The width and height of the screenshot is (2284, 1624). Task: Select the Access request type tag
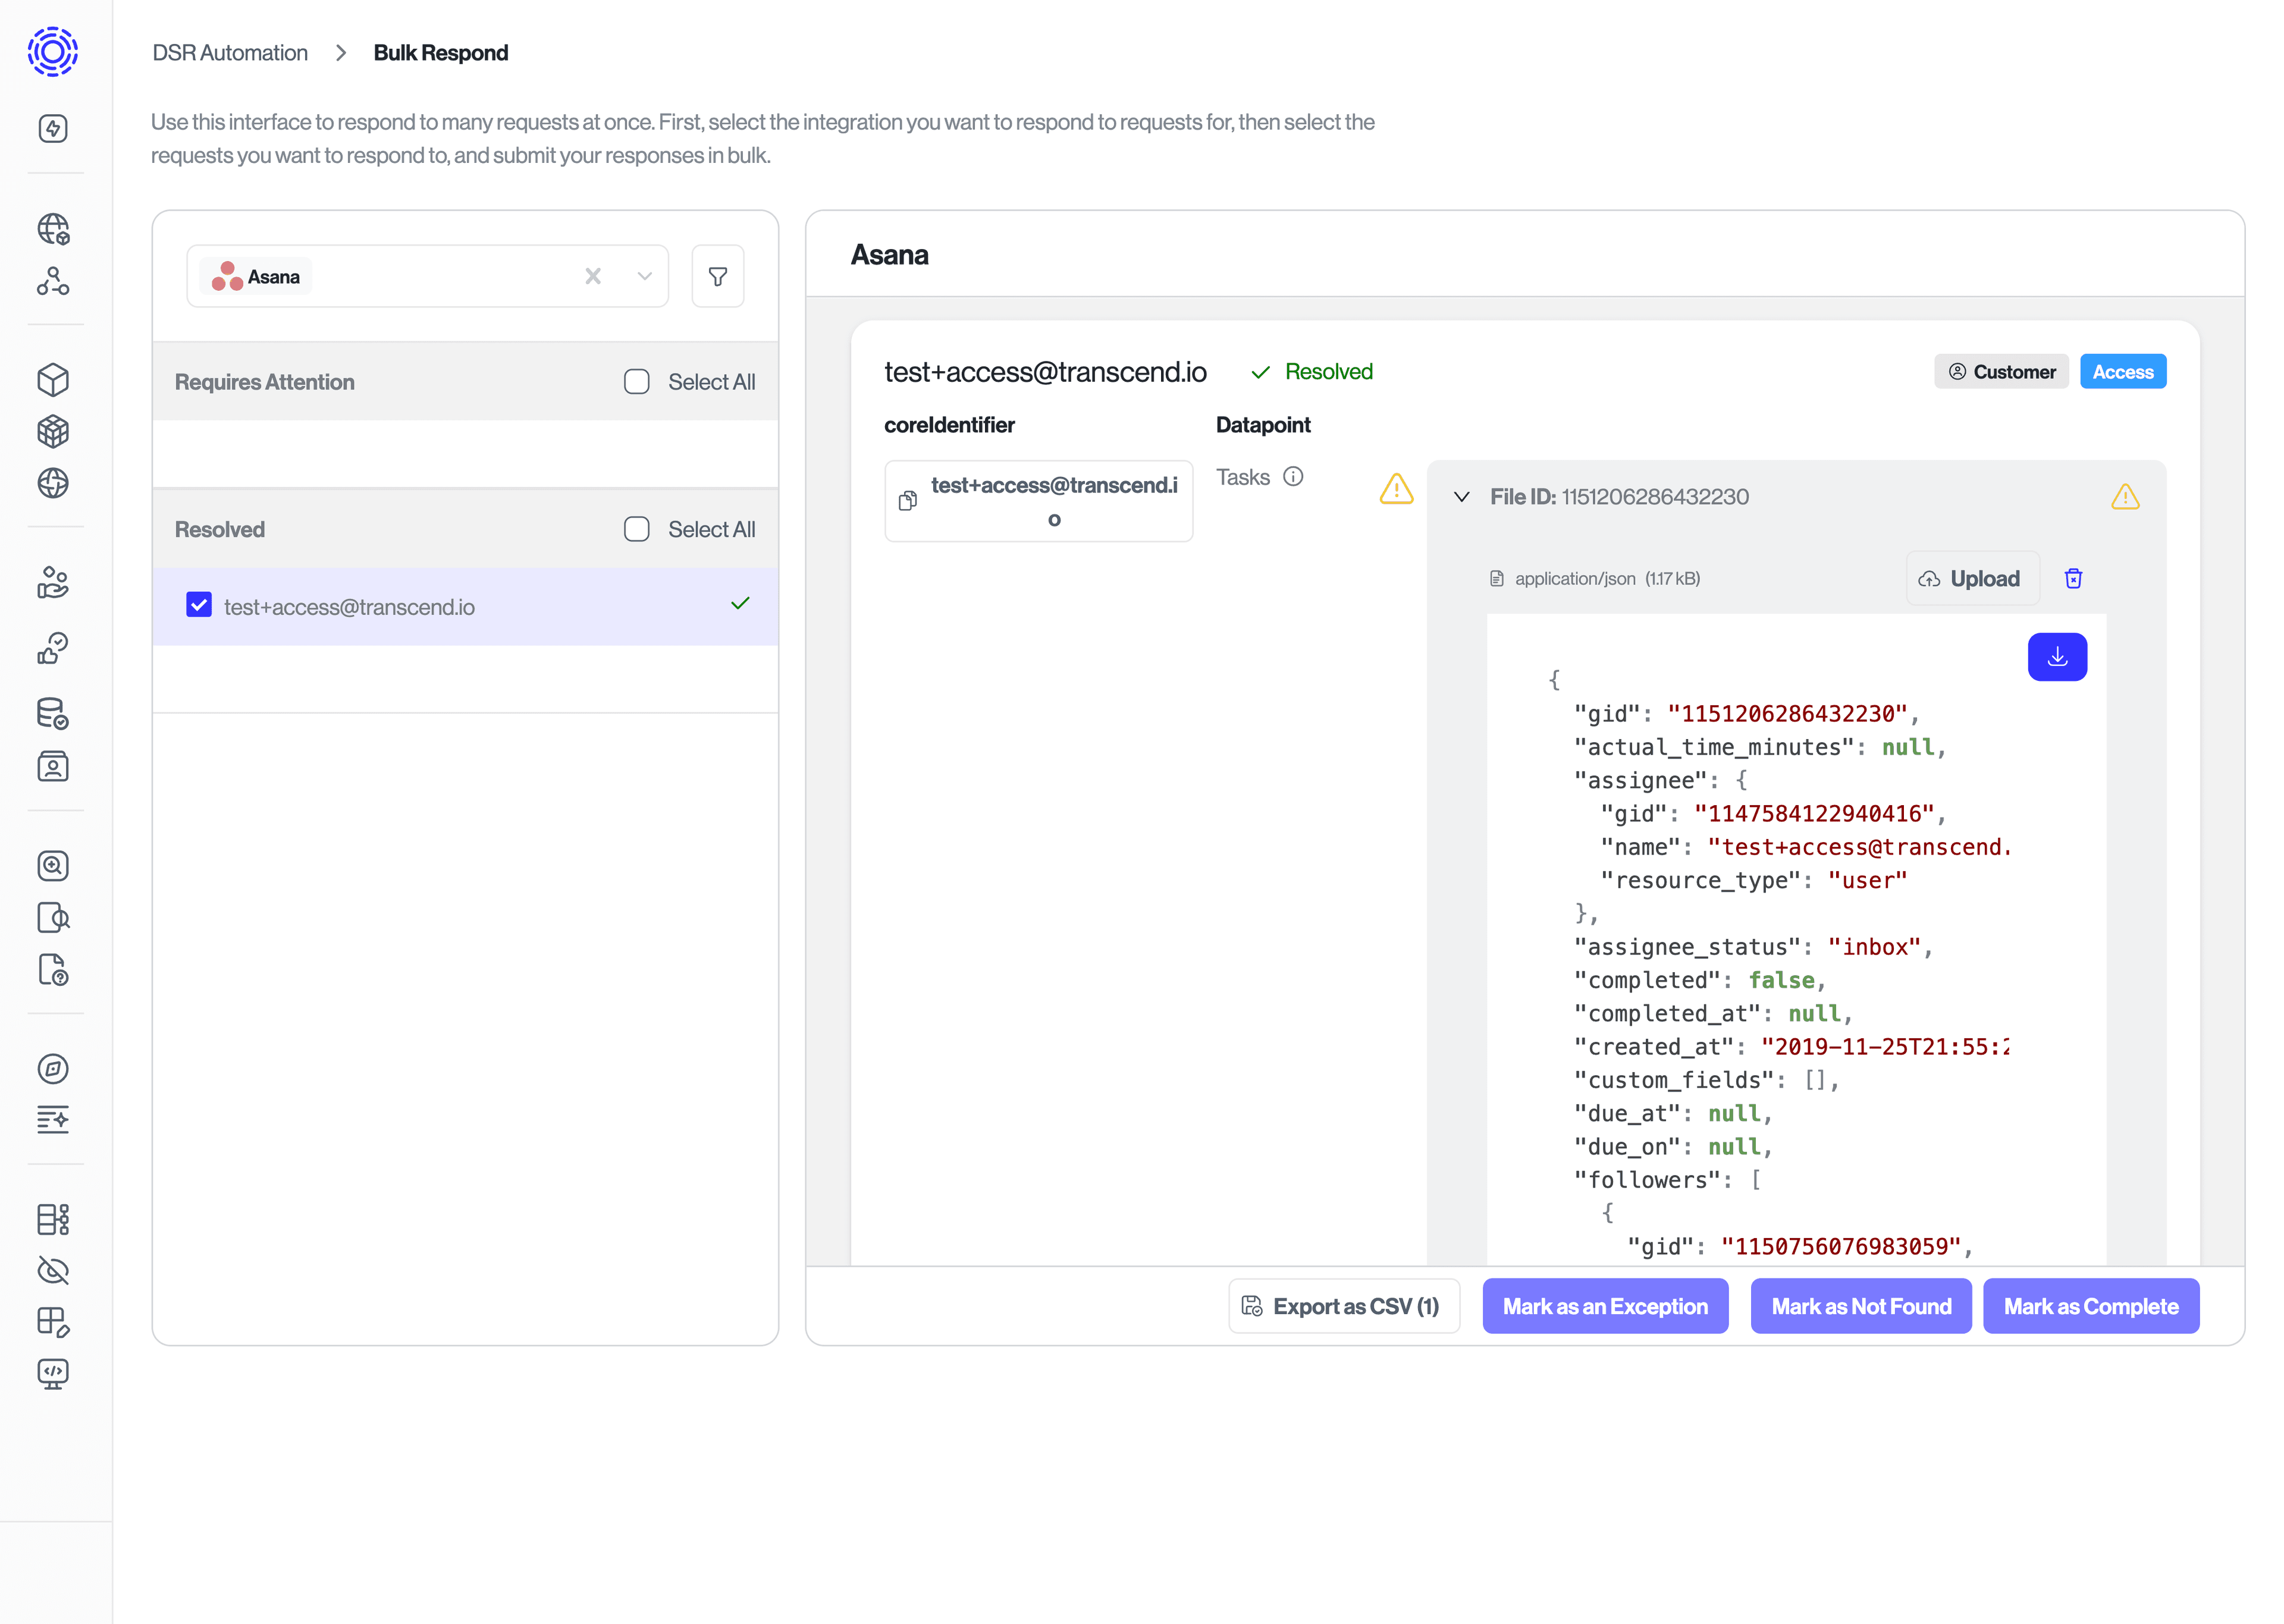(2122, 371)
